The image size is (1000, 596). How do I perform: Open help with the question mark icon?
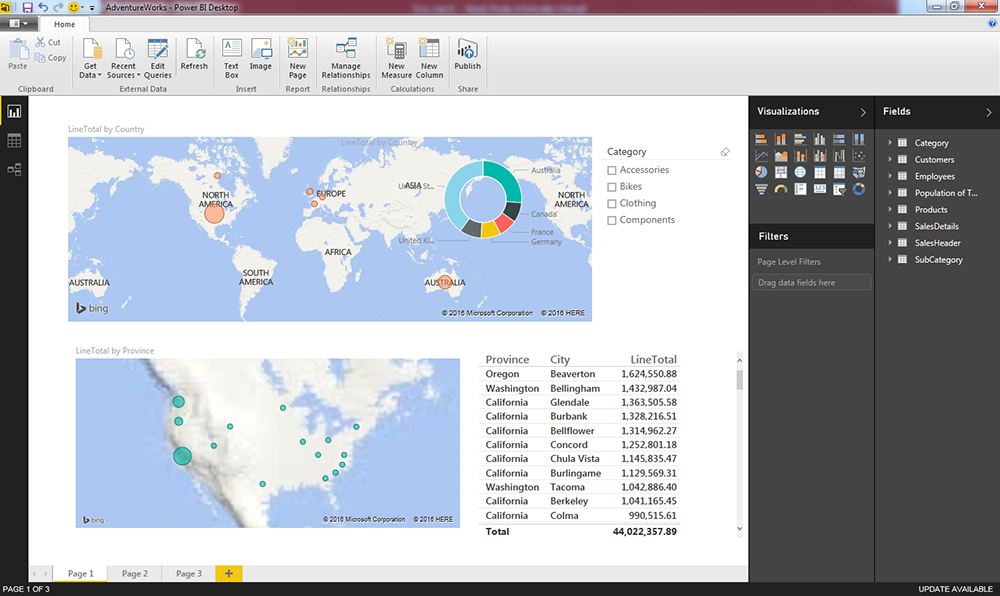992,24
